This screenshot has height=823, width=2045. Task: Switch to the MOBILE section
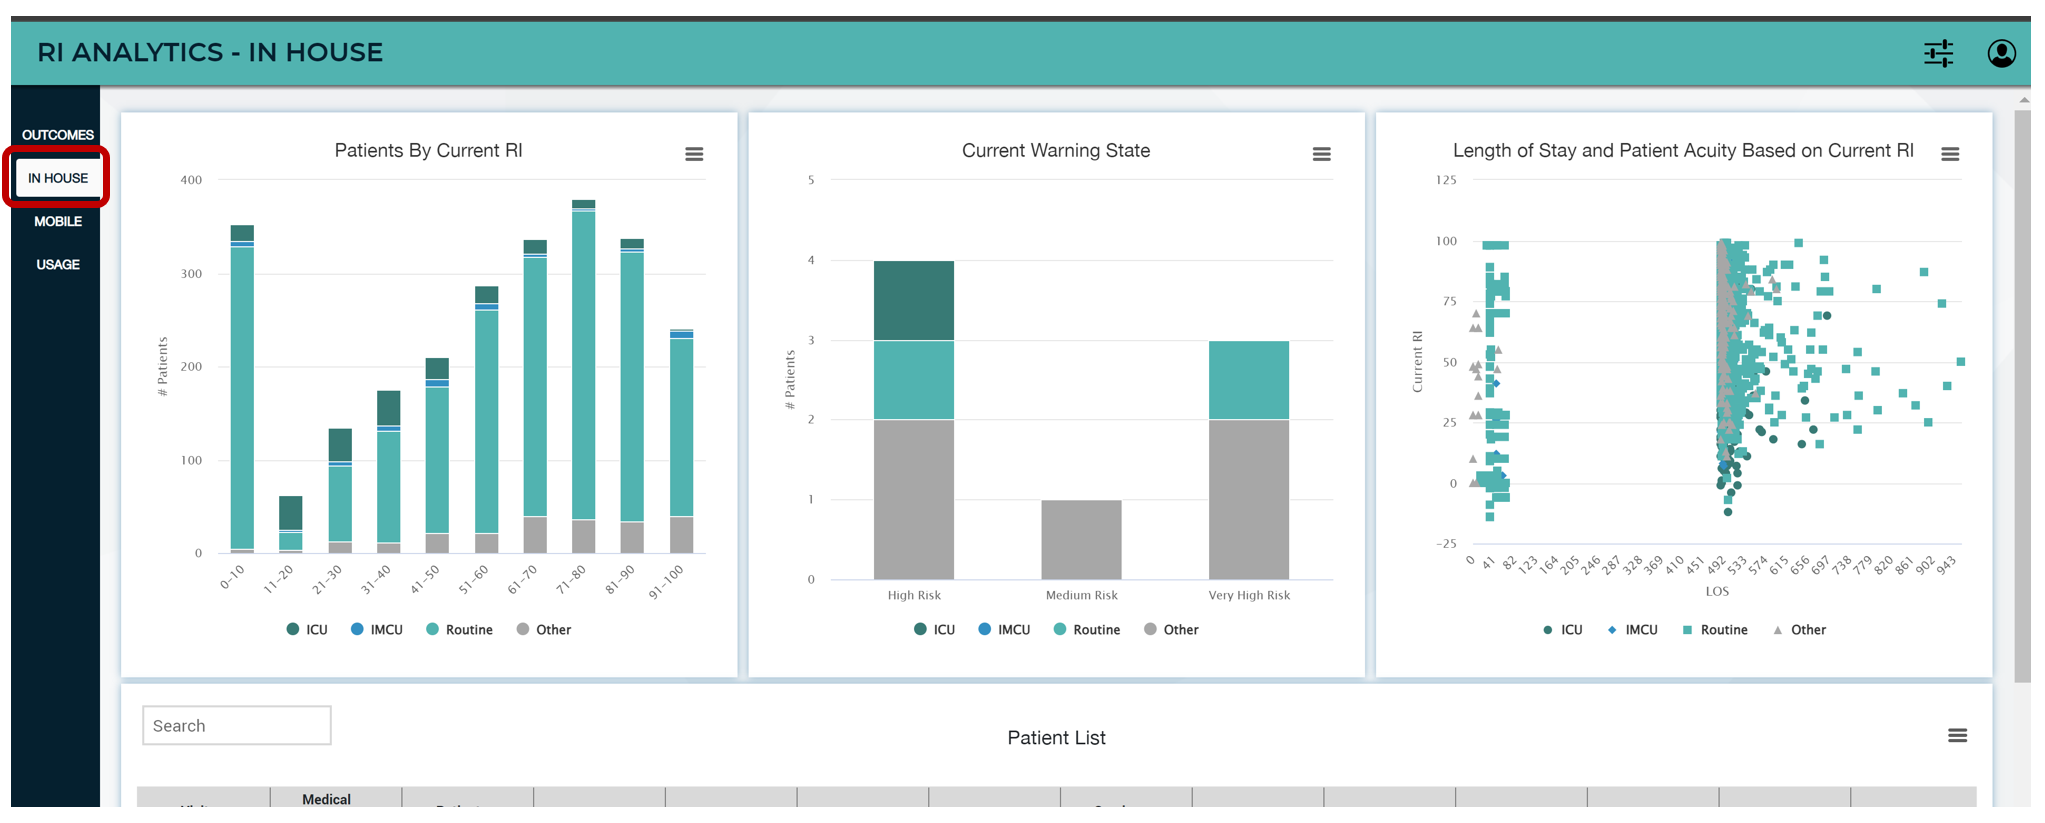(58, 221)
